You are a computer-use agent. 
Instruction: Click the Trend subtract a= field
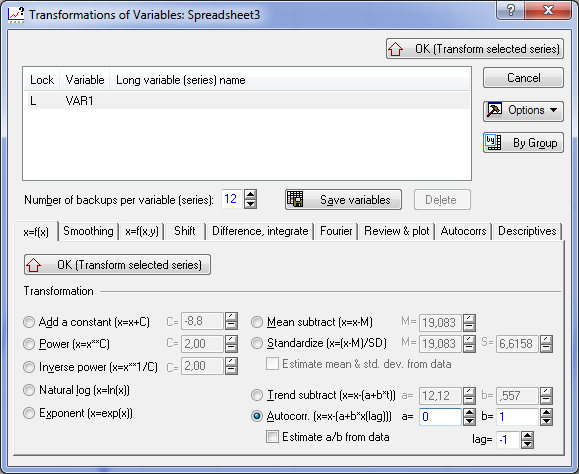tap(440, 396)
